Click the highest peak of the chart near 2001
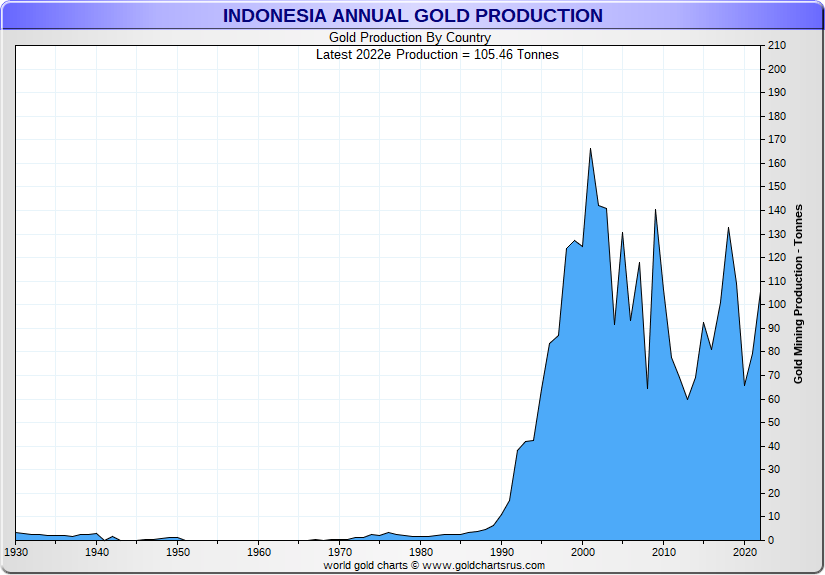This screenshot has width=825, height=575. tap(590, 149)
